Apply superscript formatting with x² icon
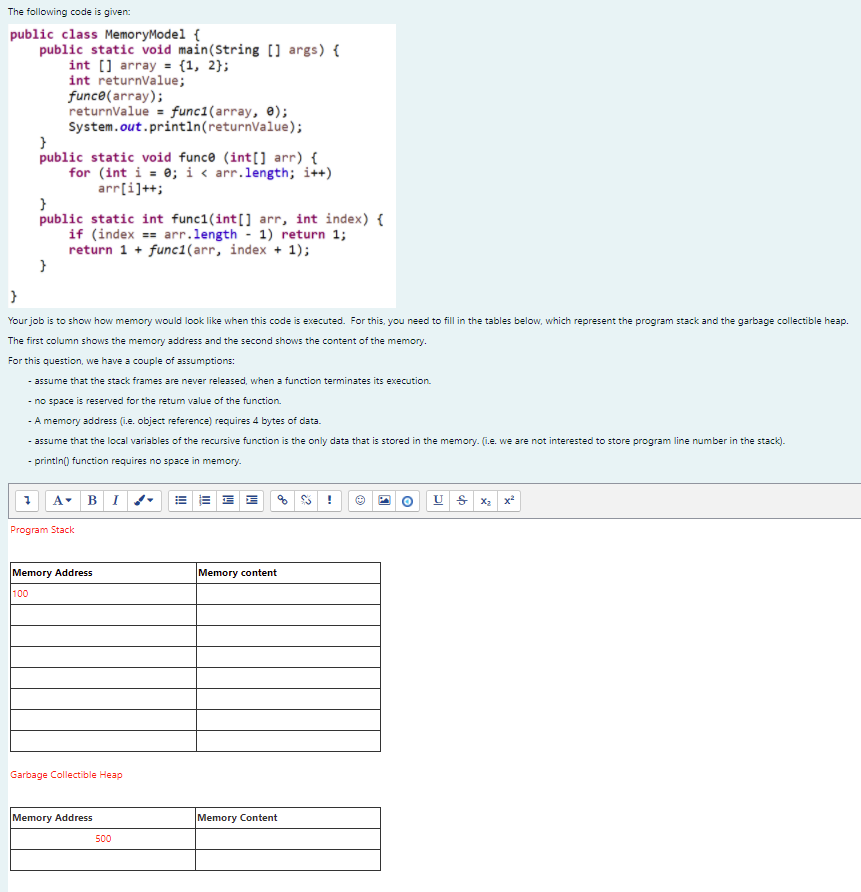This screenshot has height=892, width=861. [x=509, y=500]
